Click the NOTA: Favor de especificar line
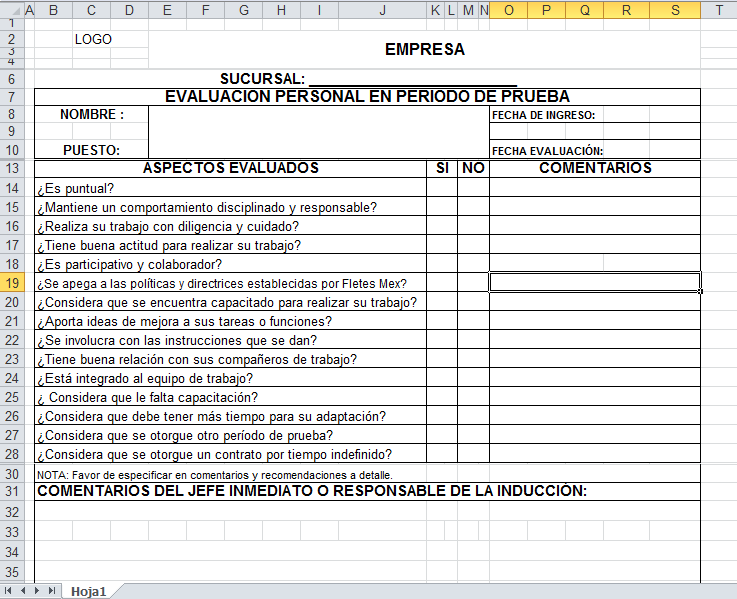 215,475
